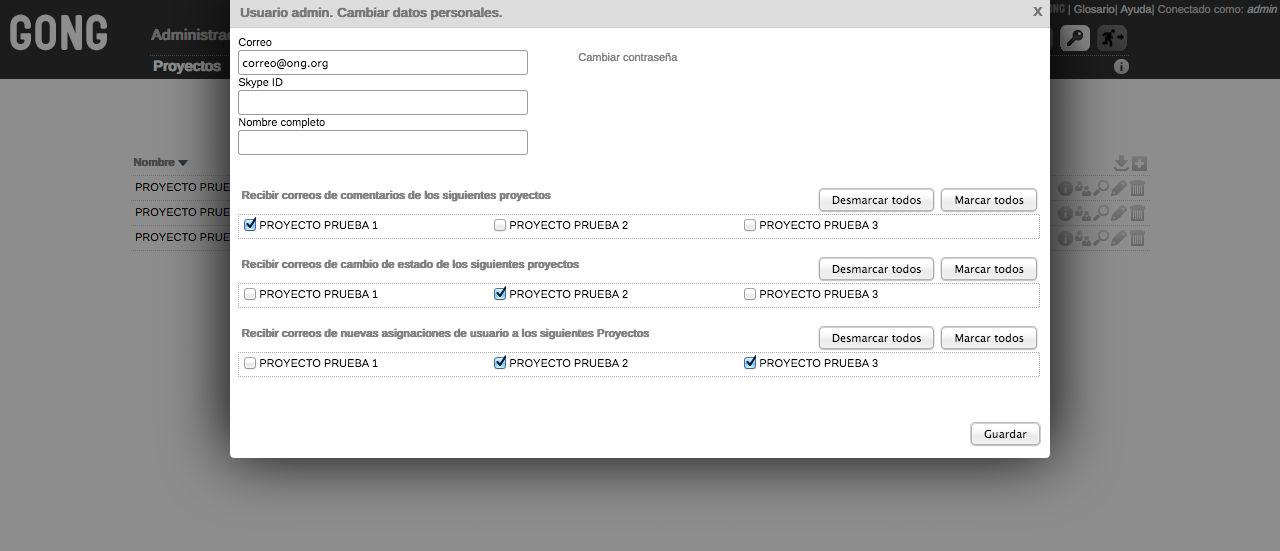Uncheck PROYECTO PRUEBA 1 under comment emails
Screen dimensions: 1280x551
click(250, 225)
